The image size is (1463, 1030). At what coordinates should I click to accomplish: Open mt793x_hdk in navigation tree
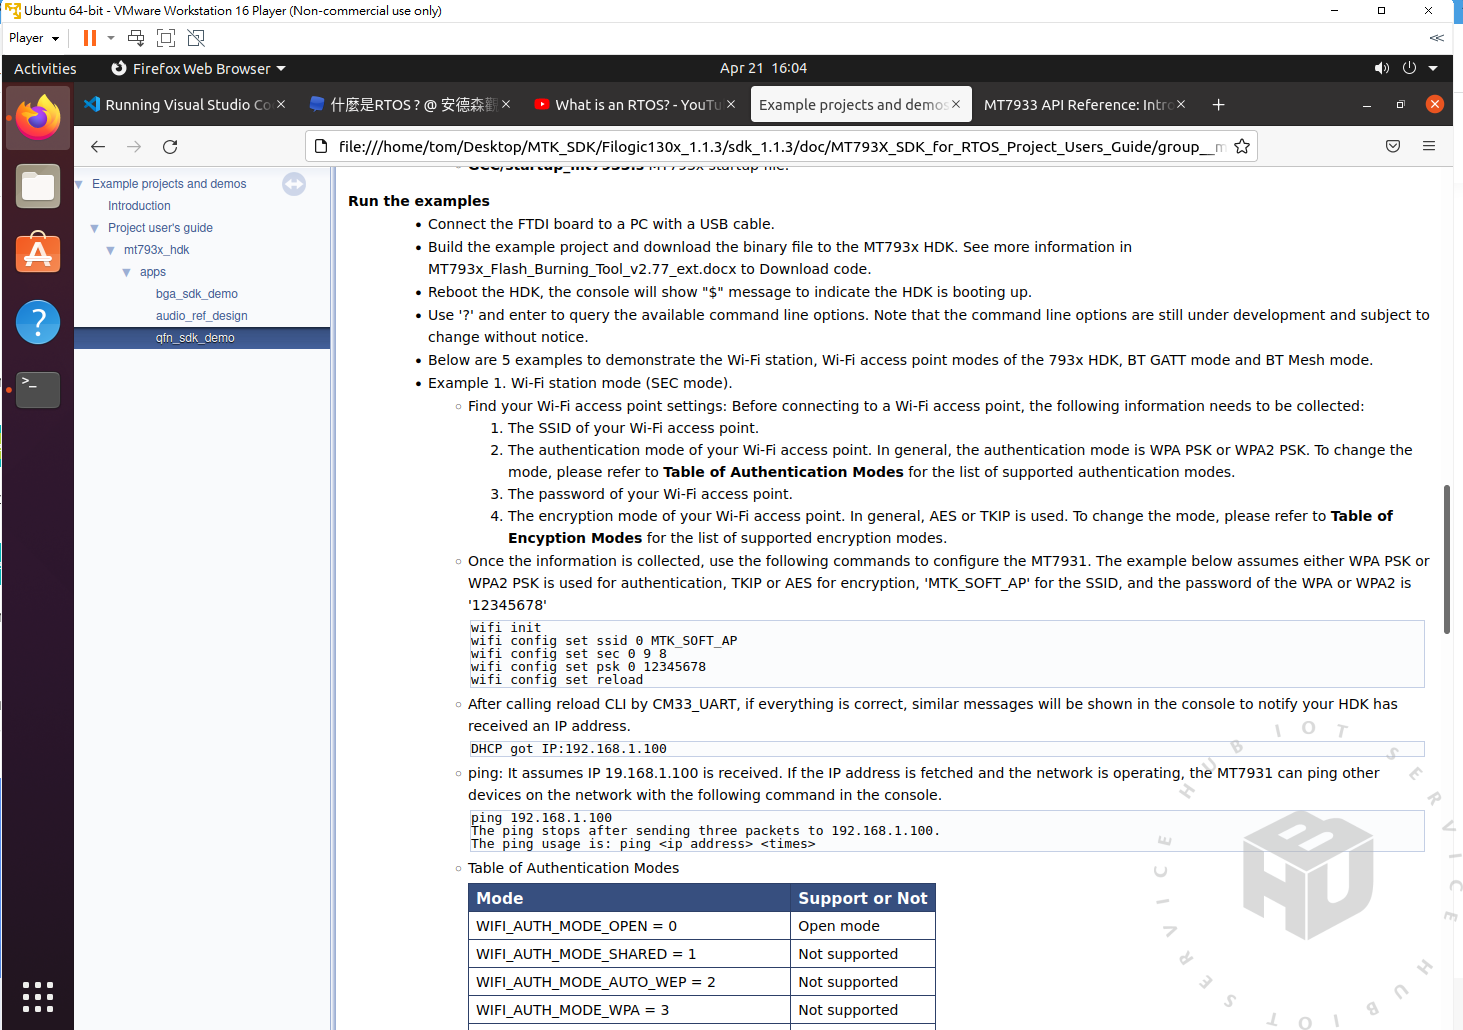pos(156,250)
